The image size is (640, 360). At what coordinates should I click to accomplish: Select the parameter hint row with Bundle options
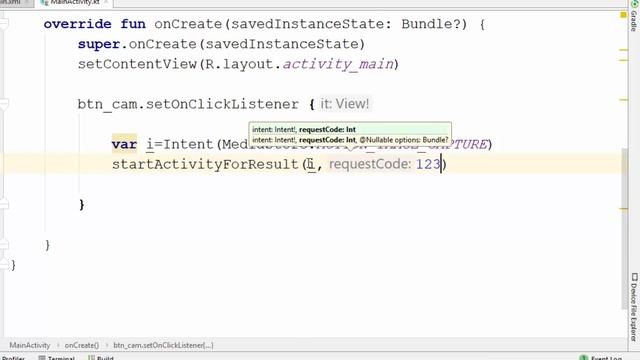pyautogui.click(x=350, y=140)
